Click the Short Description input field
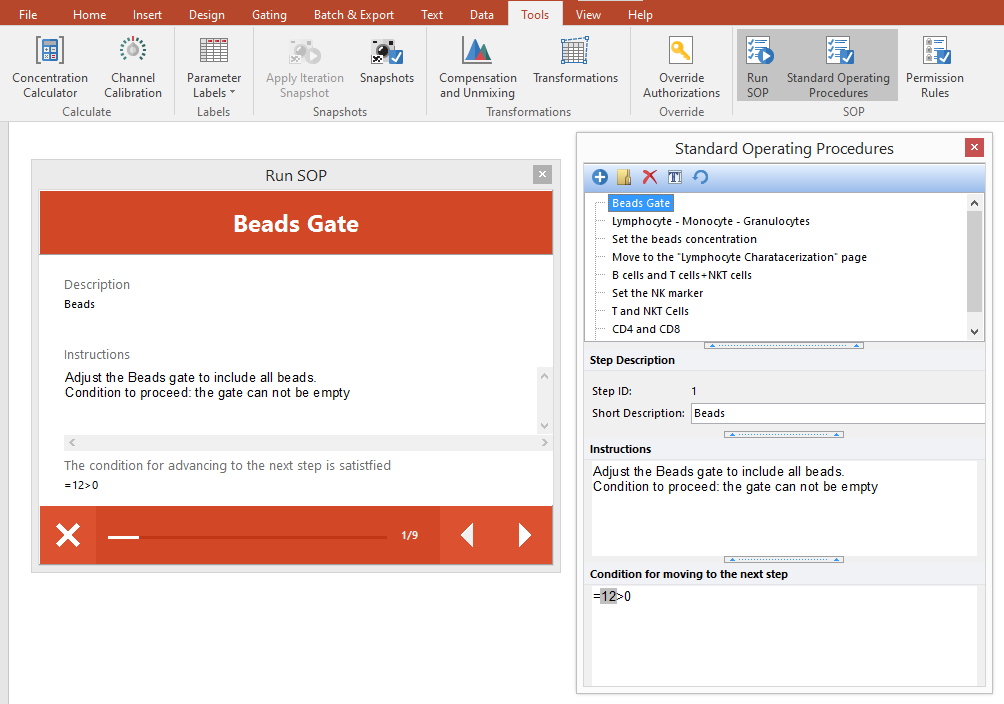This screenshot has height=704, width=1004. click(838, 413)
